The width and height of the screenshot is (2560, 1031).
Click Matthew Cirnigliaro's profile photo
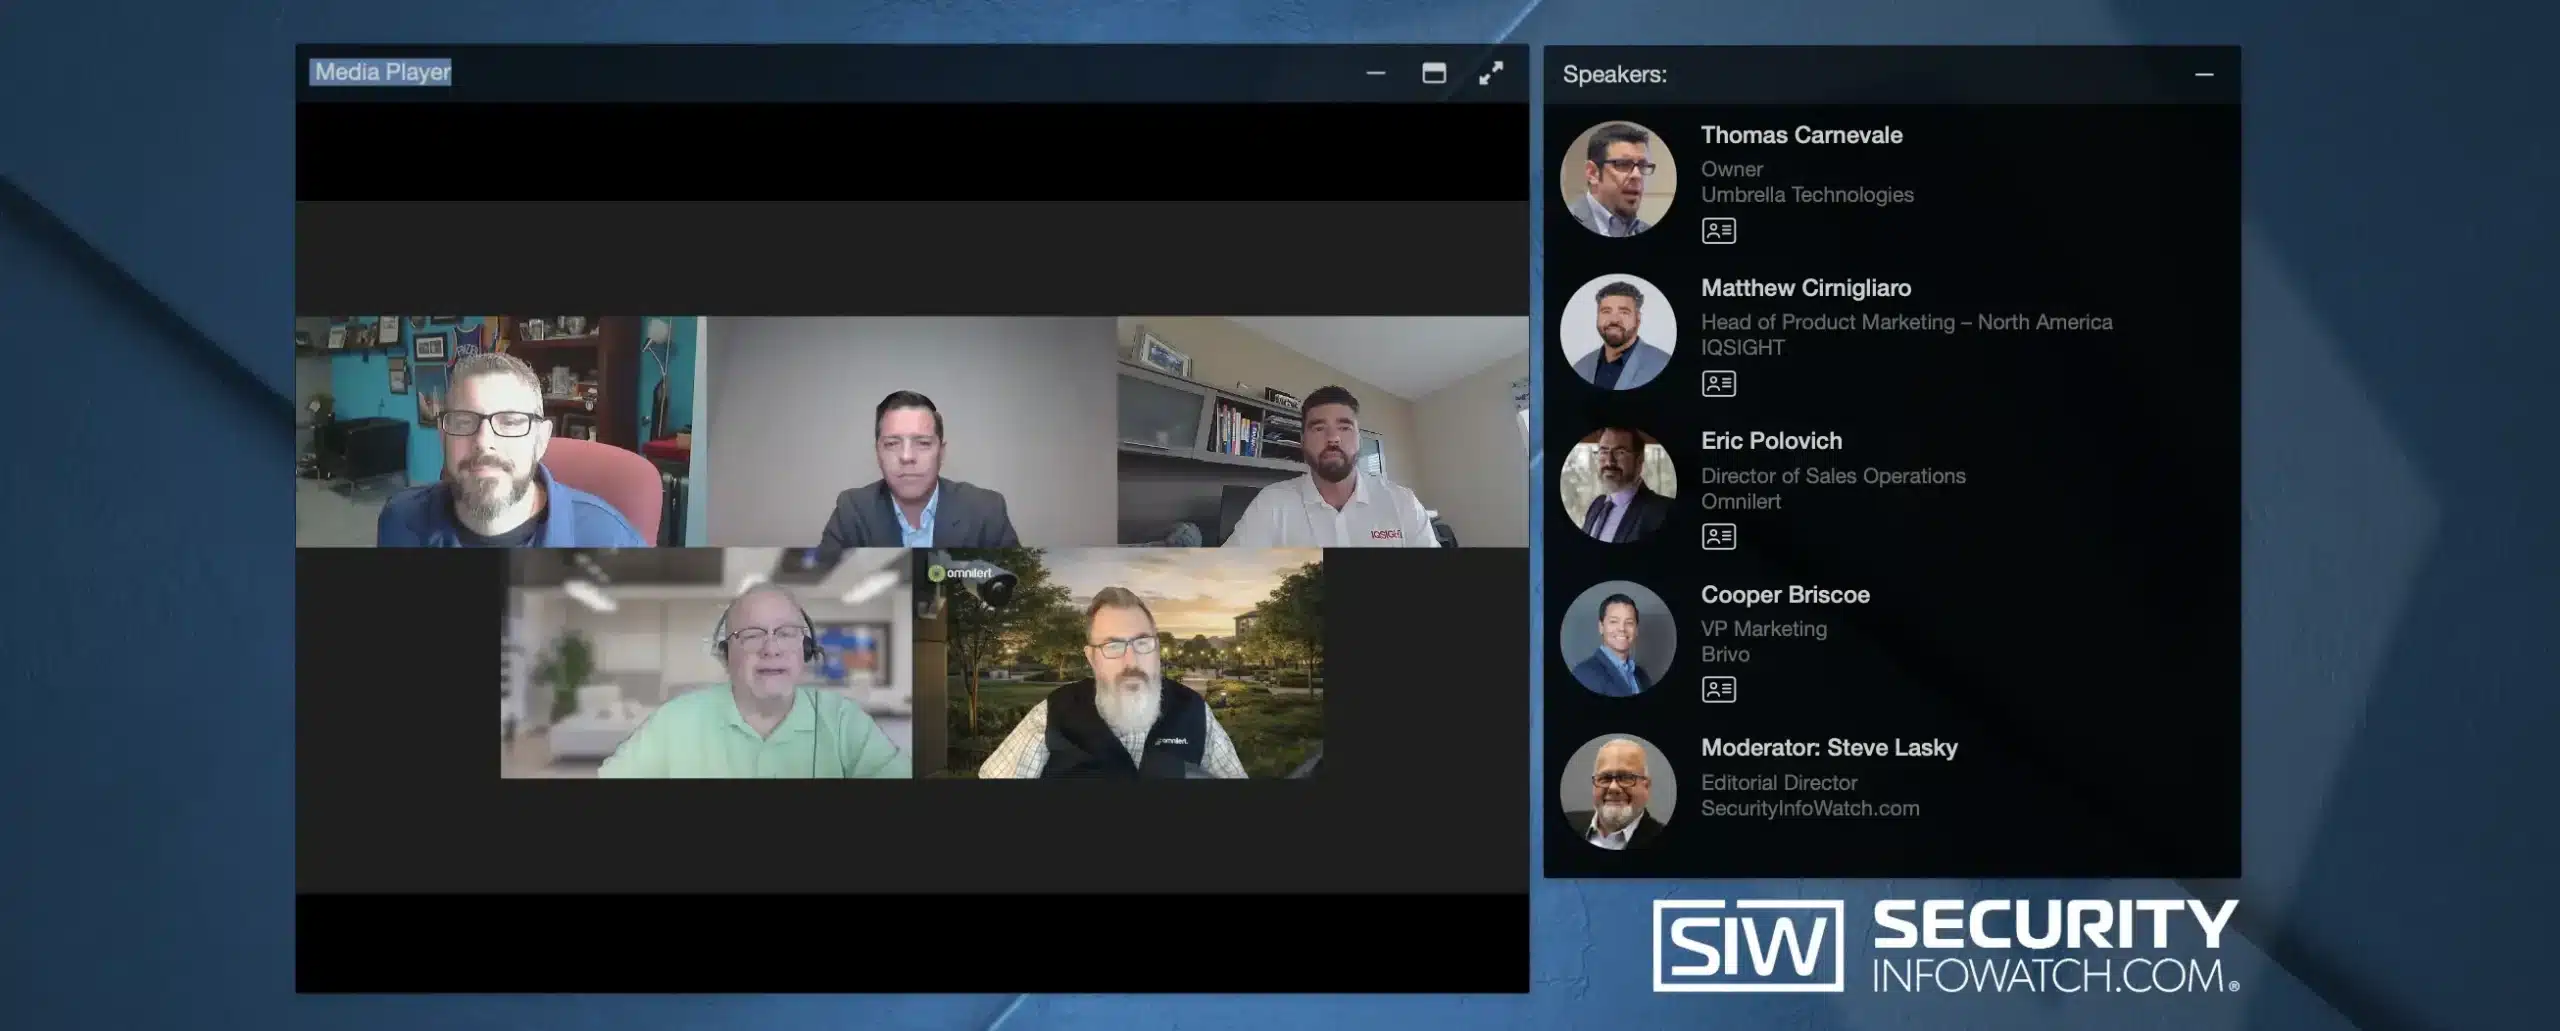1617,332
